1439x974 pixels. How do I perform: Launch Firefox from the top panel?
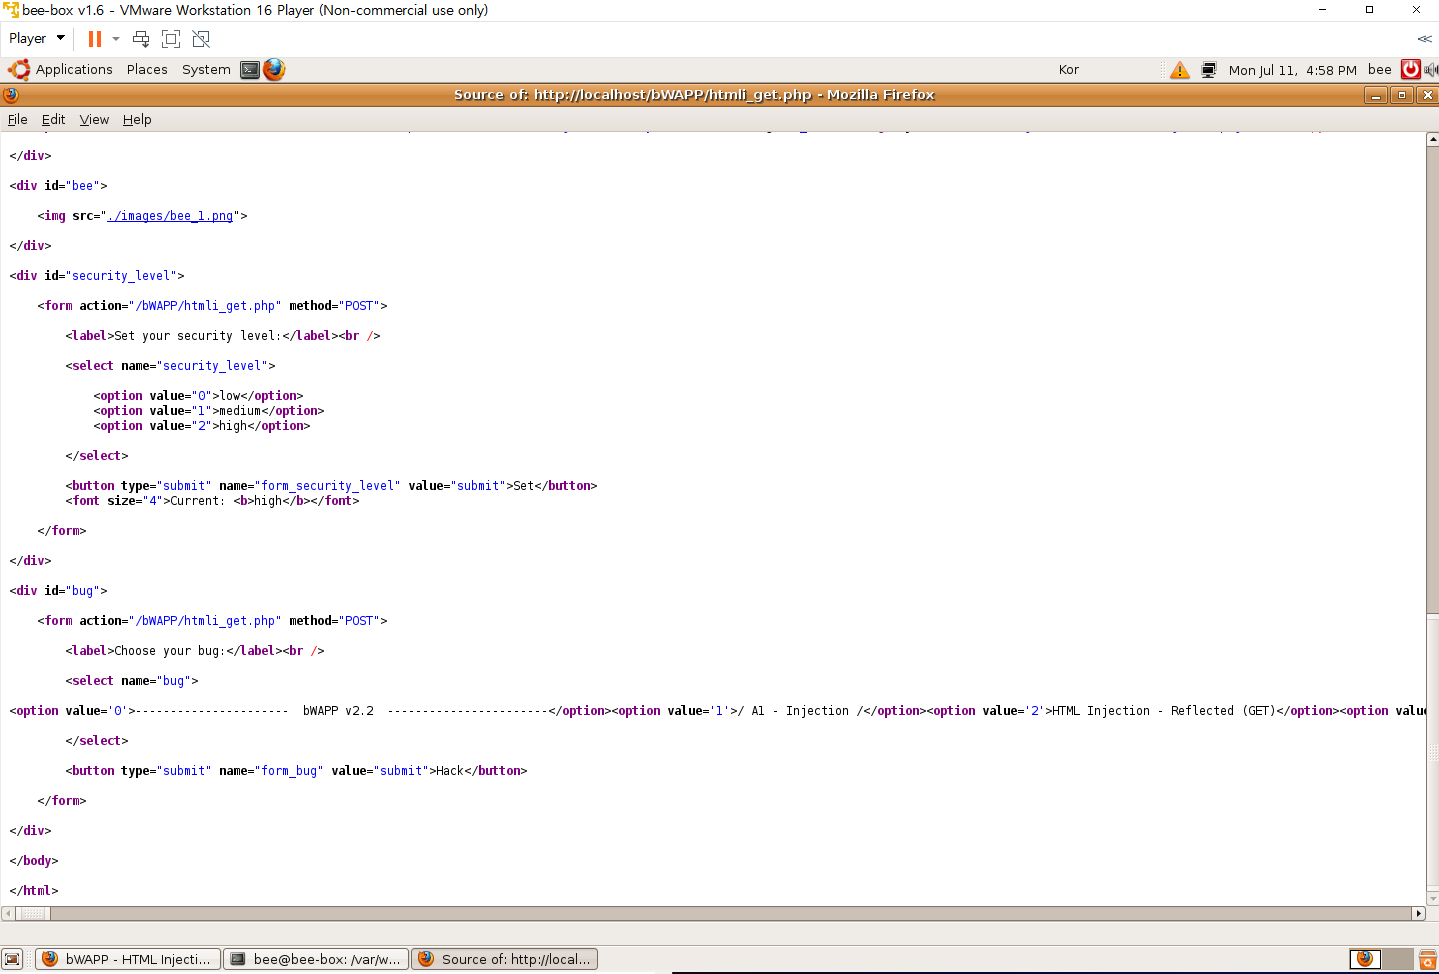click(x=274, y=69)
